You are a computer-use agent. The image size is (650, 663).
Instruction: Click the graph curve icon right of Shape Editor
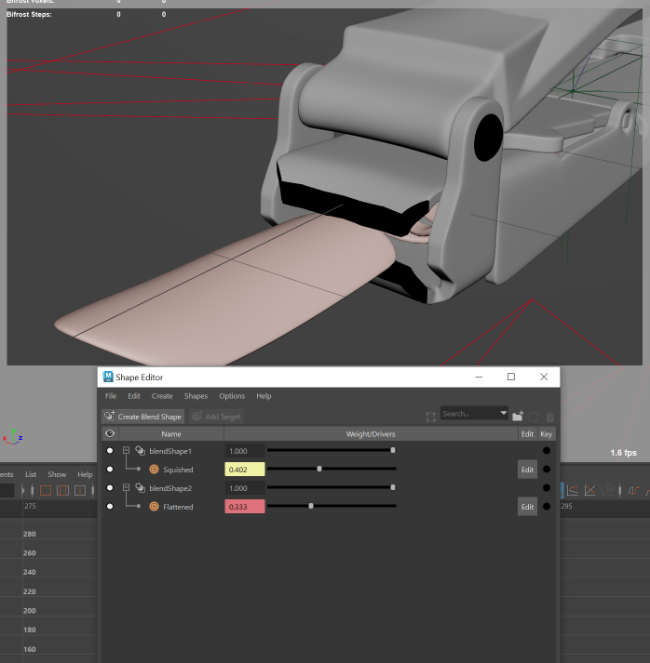click(573, 490)
